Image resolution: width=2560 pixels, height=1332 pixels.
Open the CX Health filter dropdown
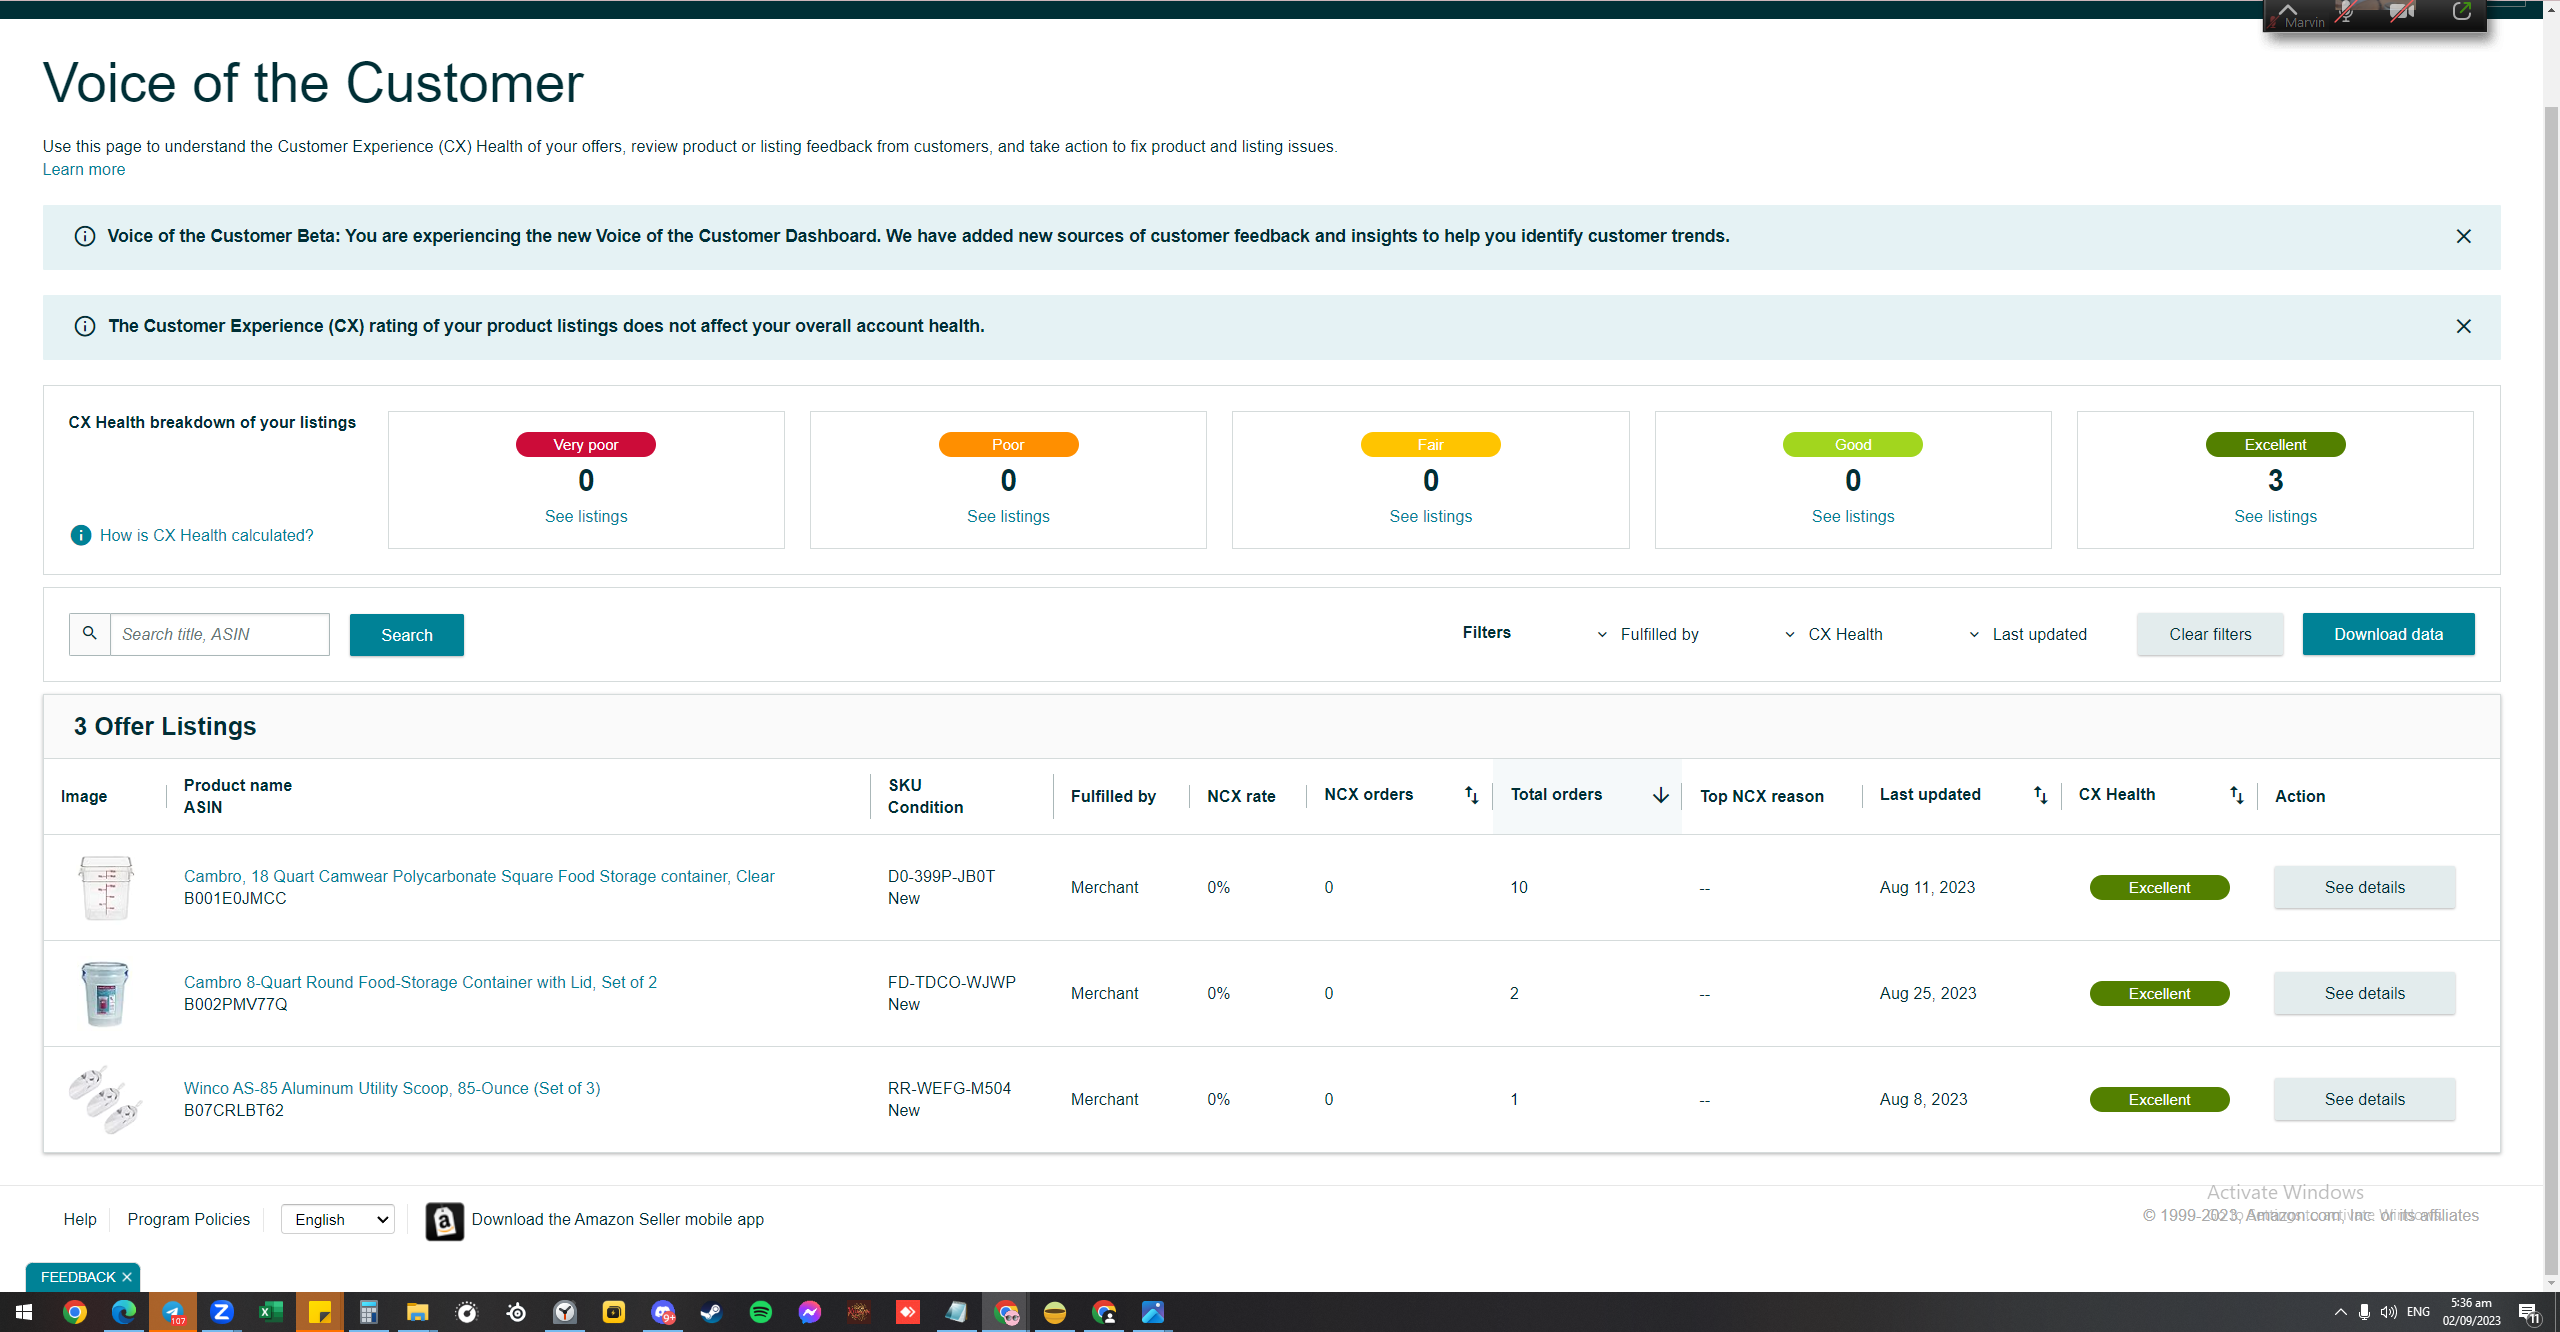(1834, 635)
